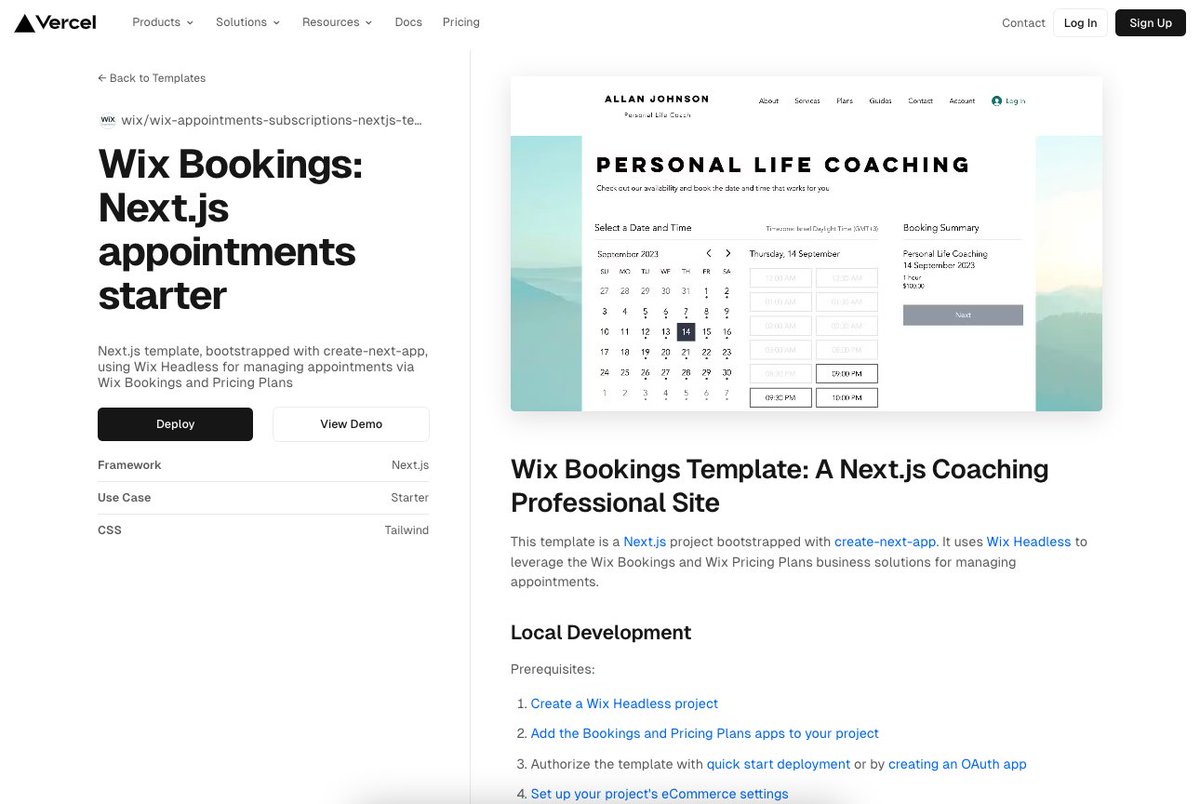Expand the Solutions menu
The image size is (1200, 804).
(x=248, y=22)
